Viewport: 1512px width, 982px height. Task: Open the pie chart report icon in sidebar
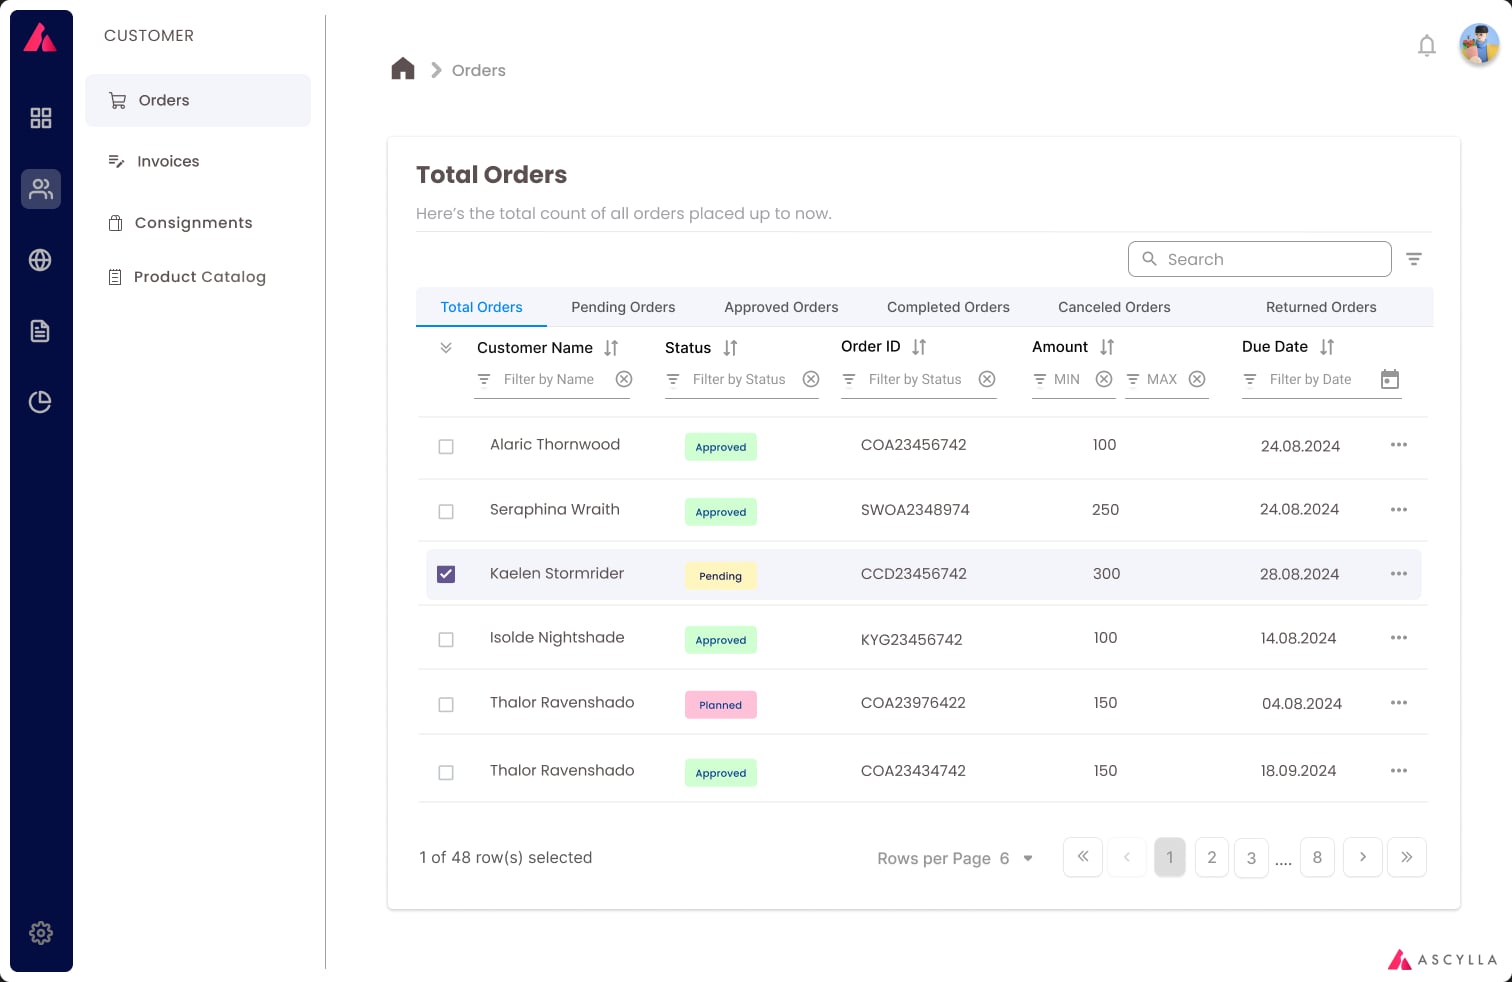click(41, 401)
